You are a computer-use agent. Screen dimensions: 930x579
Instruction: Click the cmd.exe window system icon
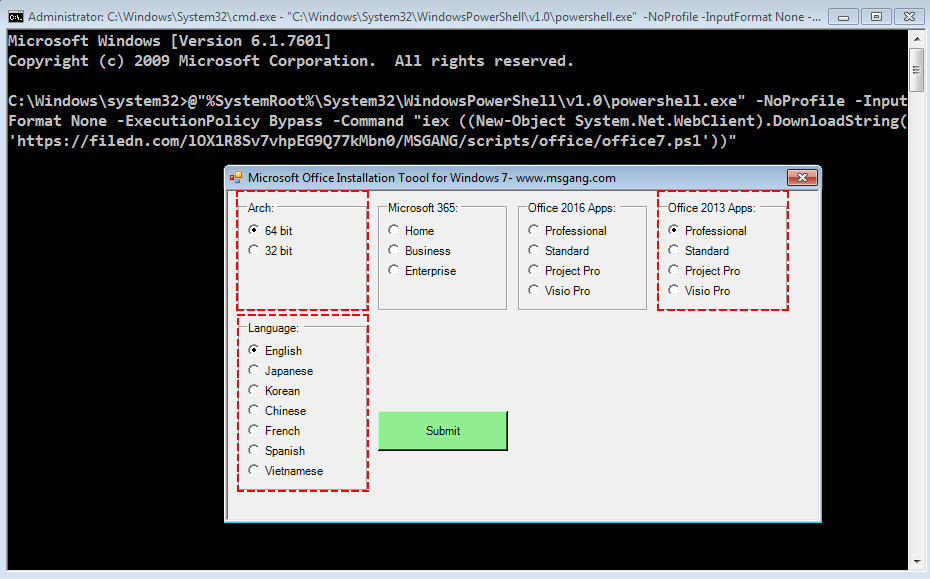pos(15,17)
